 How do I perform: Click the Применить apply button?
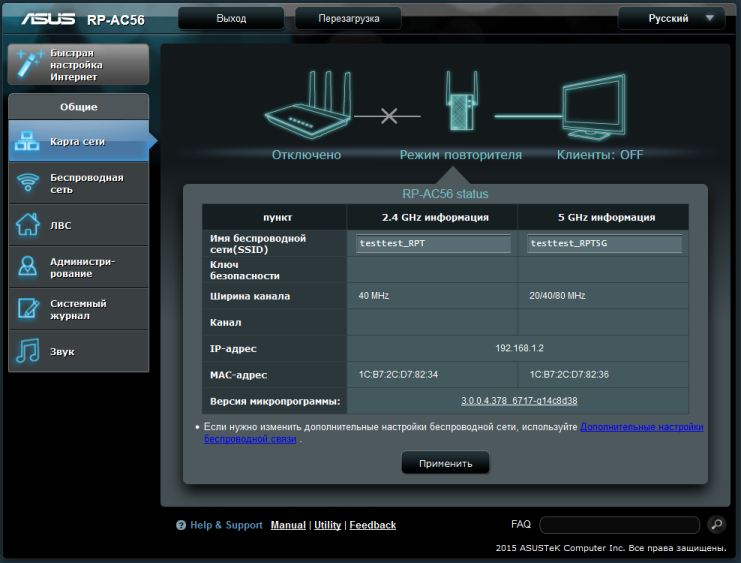[445, 463]
